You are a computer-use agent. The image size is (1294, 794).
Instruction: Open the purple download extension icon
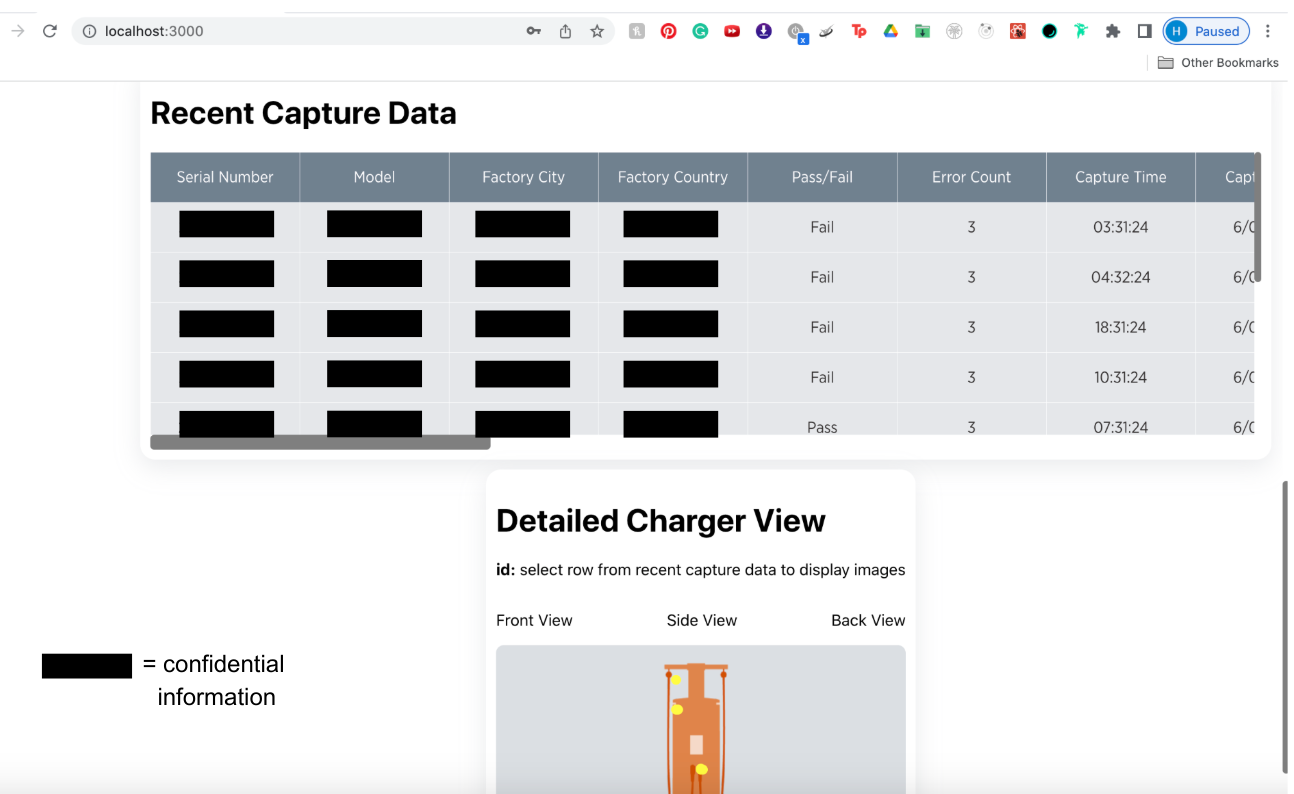[x=763, y=31]
